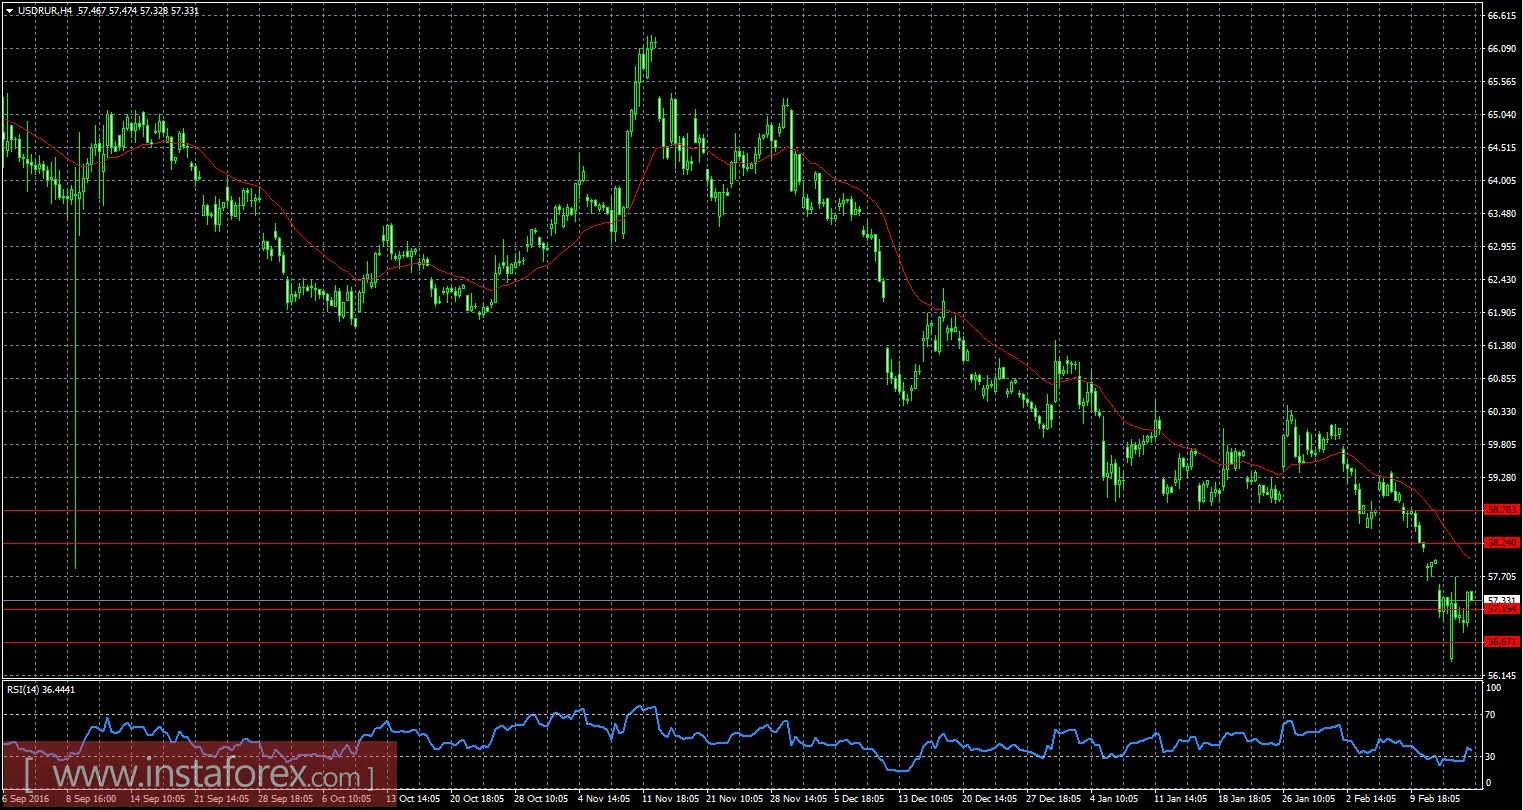Click the 27 Dec 18:05 time label
Image resolution: width=1523 pixels, height=810 pixels.
(x=1056, y=800)
